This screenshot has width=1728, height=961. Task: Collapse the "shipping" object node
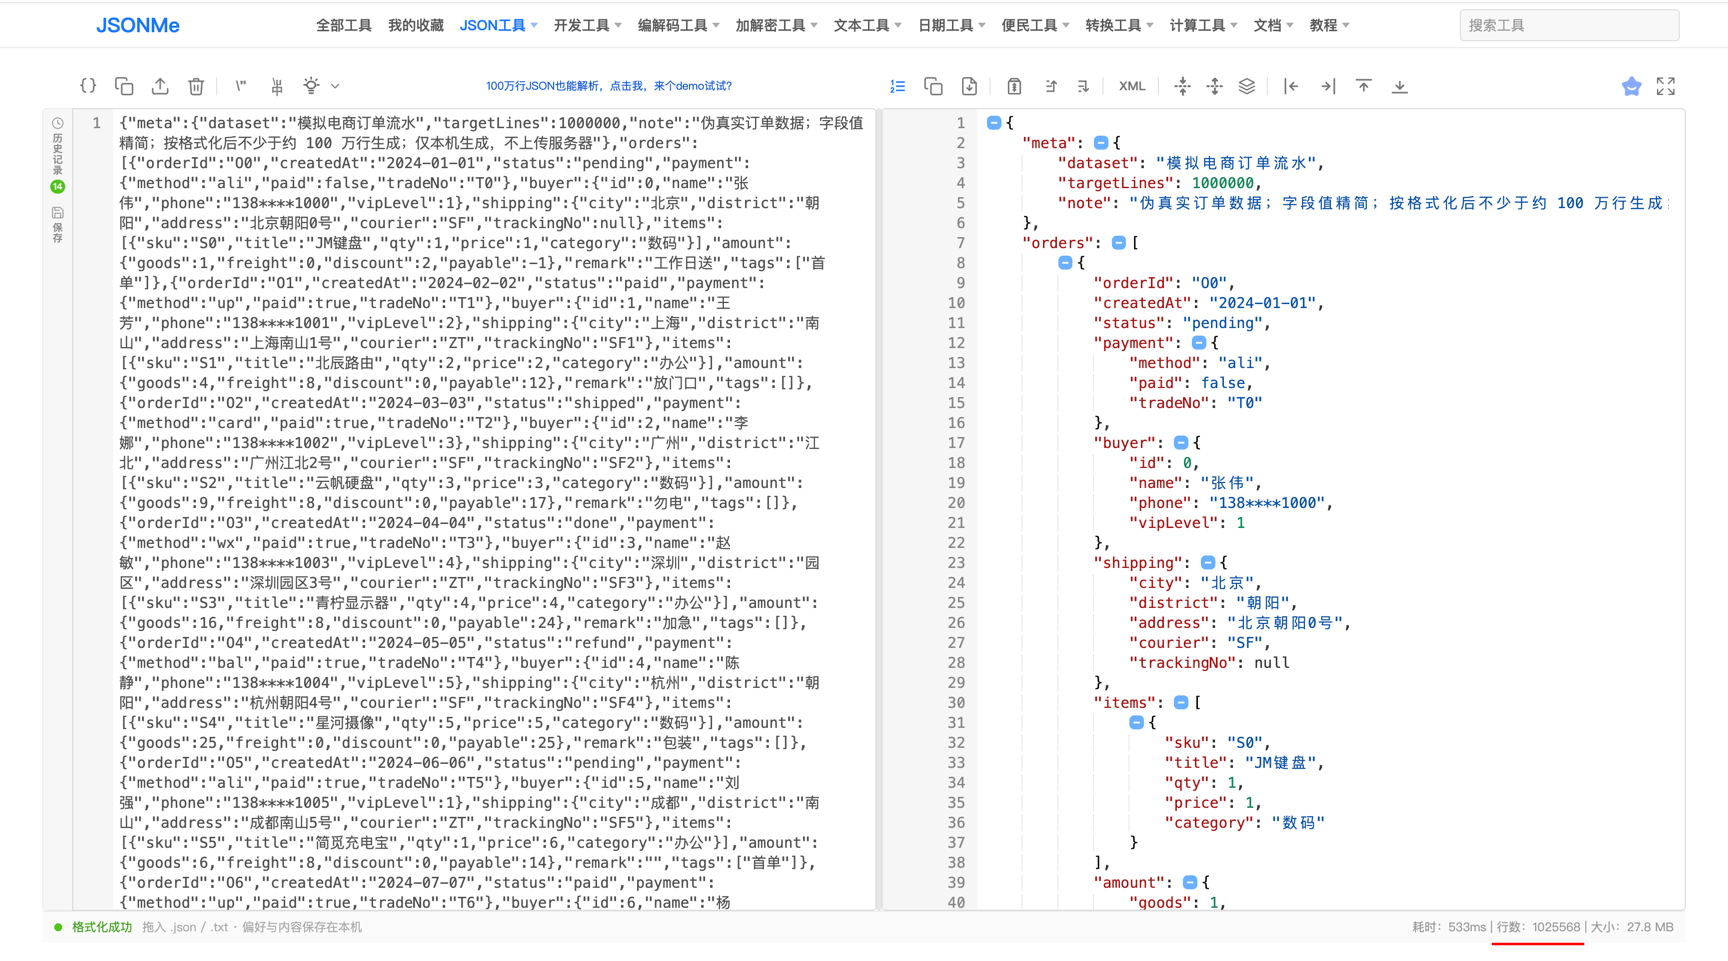tap(1208, 562)
